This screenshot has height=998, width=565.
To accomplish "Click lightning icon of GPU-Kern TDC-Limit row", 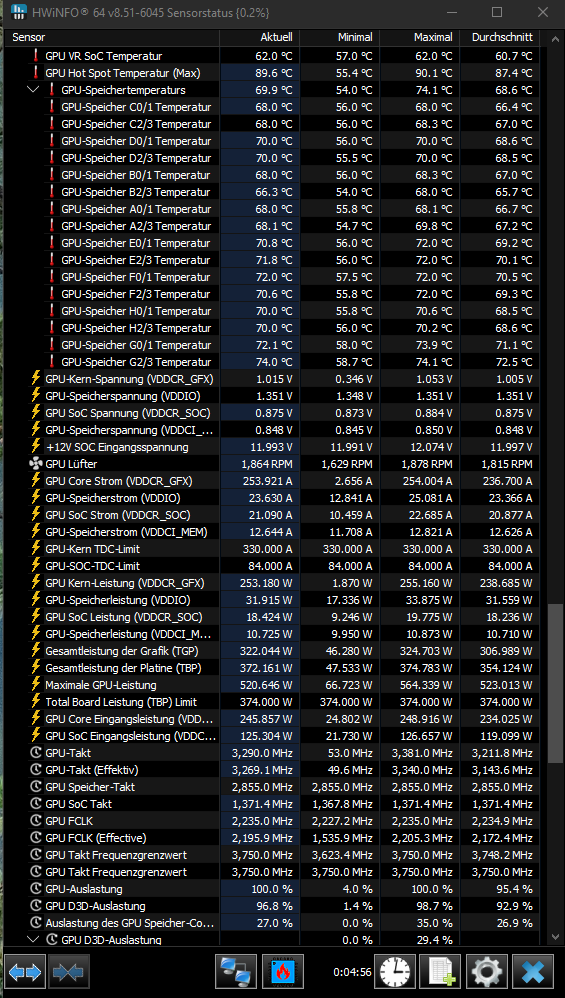I will pyautogui.click(x=36, y=549).
